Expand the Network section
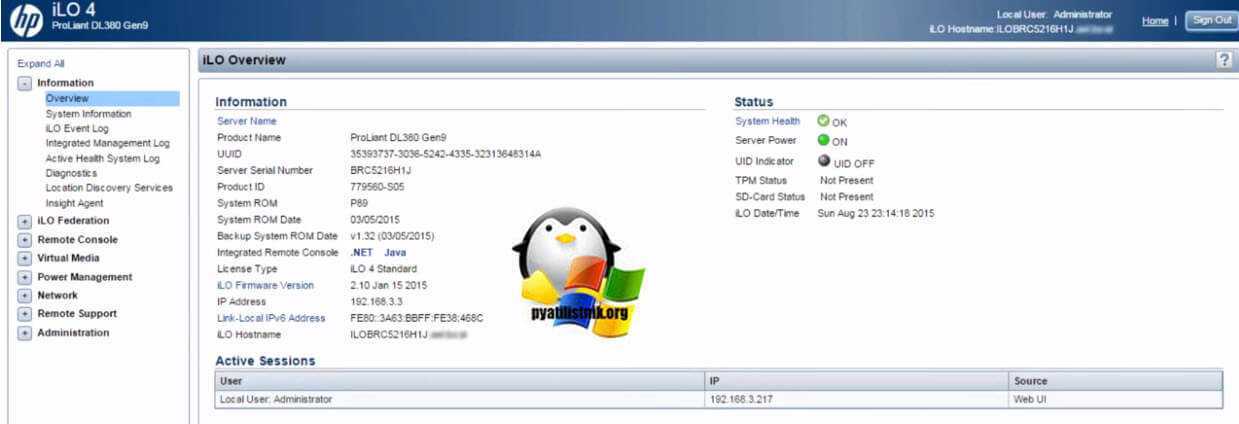The image size is (1239, 424). coord(24,296)
